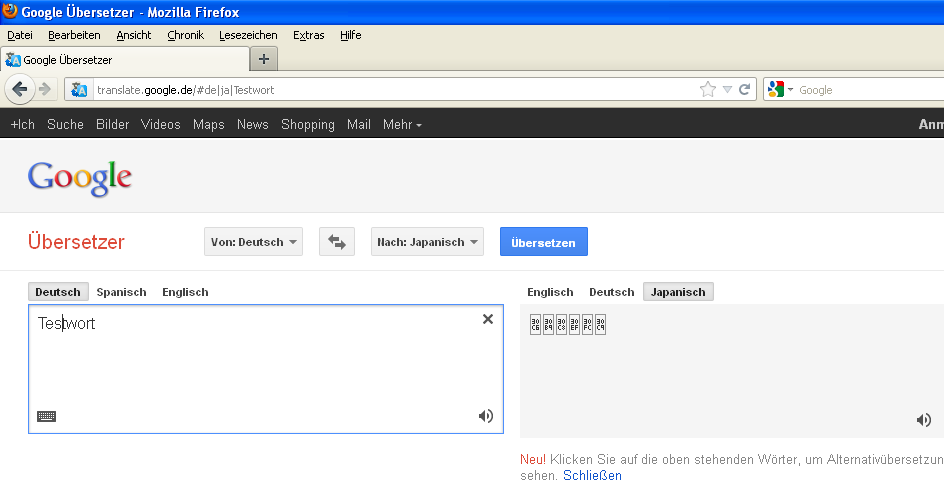Open the virtual keyboard icon in source box
The width and height of the screenshot is (944, 504).
46,416
